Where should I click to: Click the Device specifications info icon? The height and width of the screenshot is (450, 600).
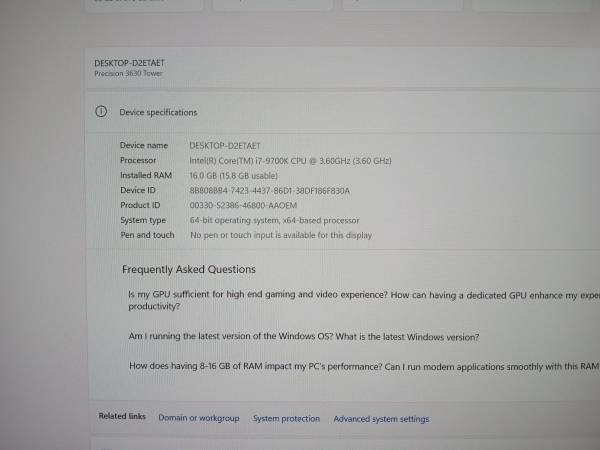(101, 112)
